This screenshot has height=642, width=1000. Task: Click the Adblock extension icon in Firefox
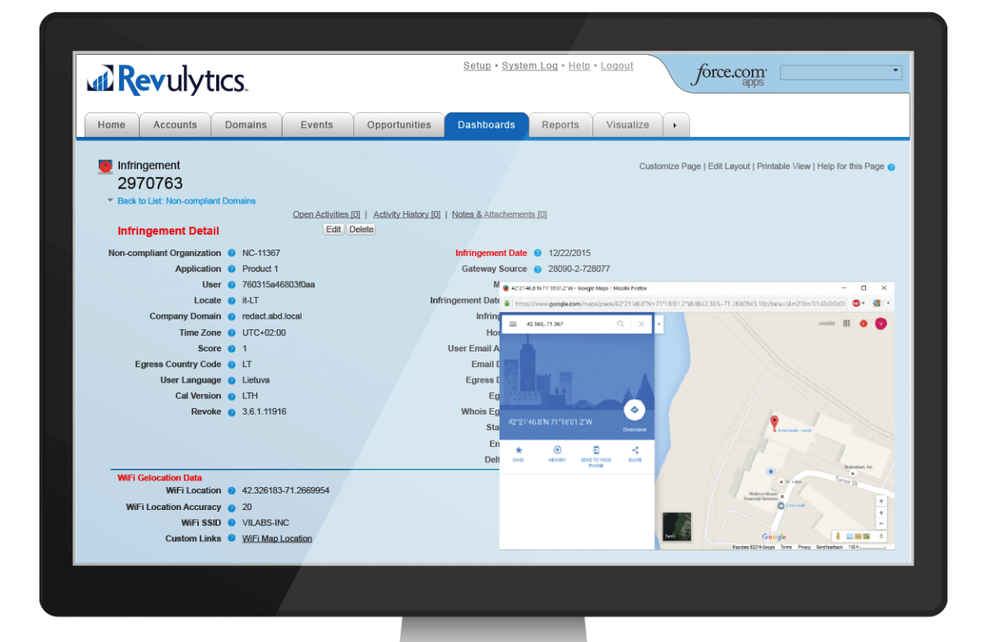tap(857, 303)
